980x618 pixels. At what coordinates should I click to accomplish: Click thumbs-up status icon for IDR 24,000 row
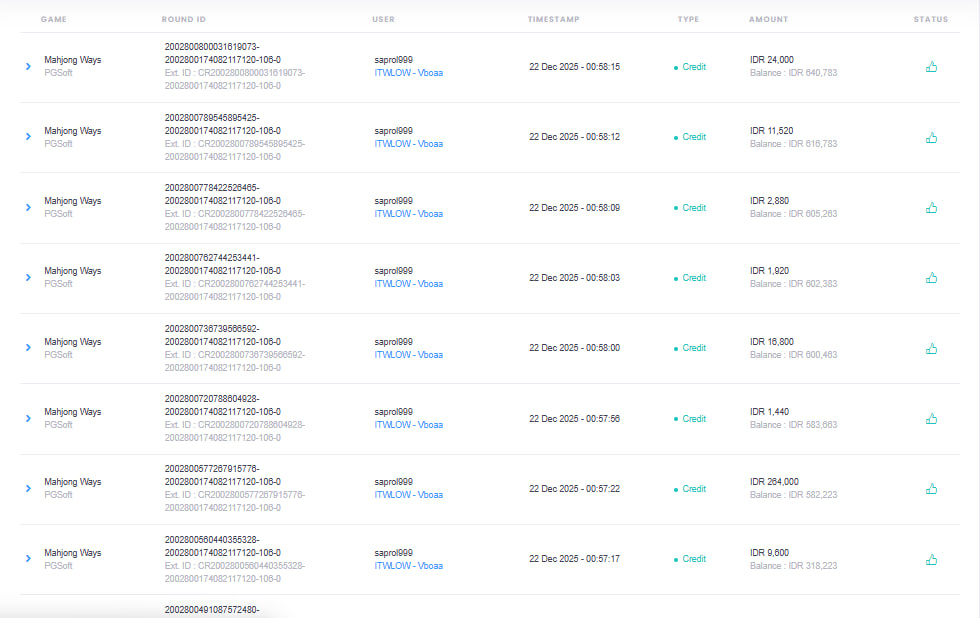coord(931,67)
